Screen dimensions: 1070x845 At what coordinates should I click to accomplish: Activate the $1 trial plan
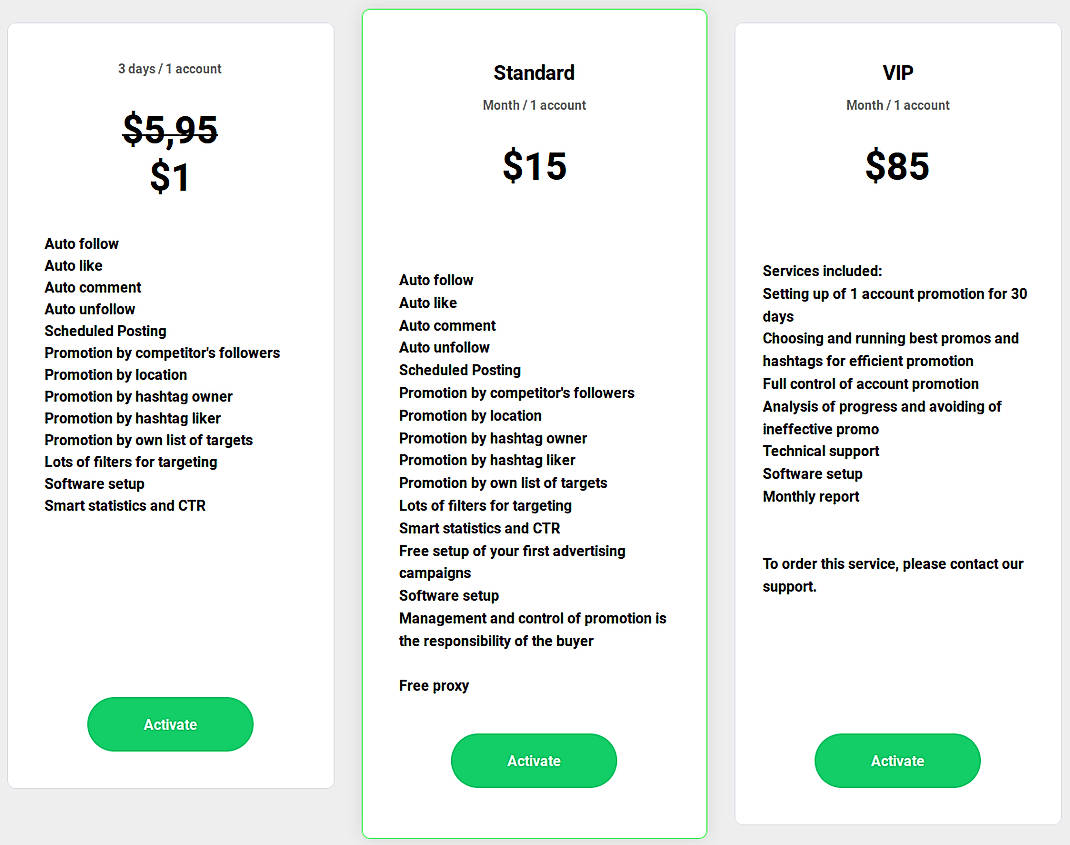[170, 724]
